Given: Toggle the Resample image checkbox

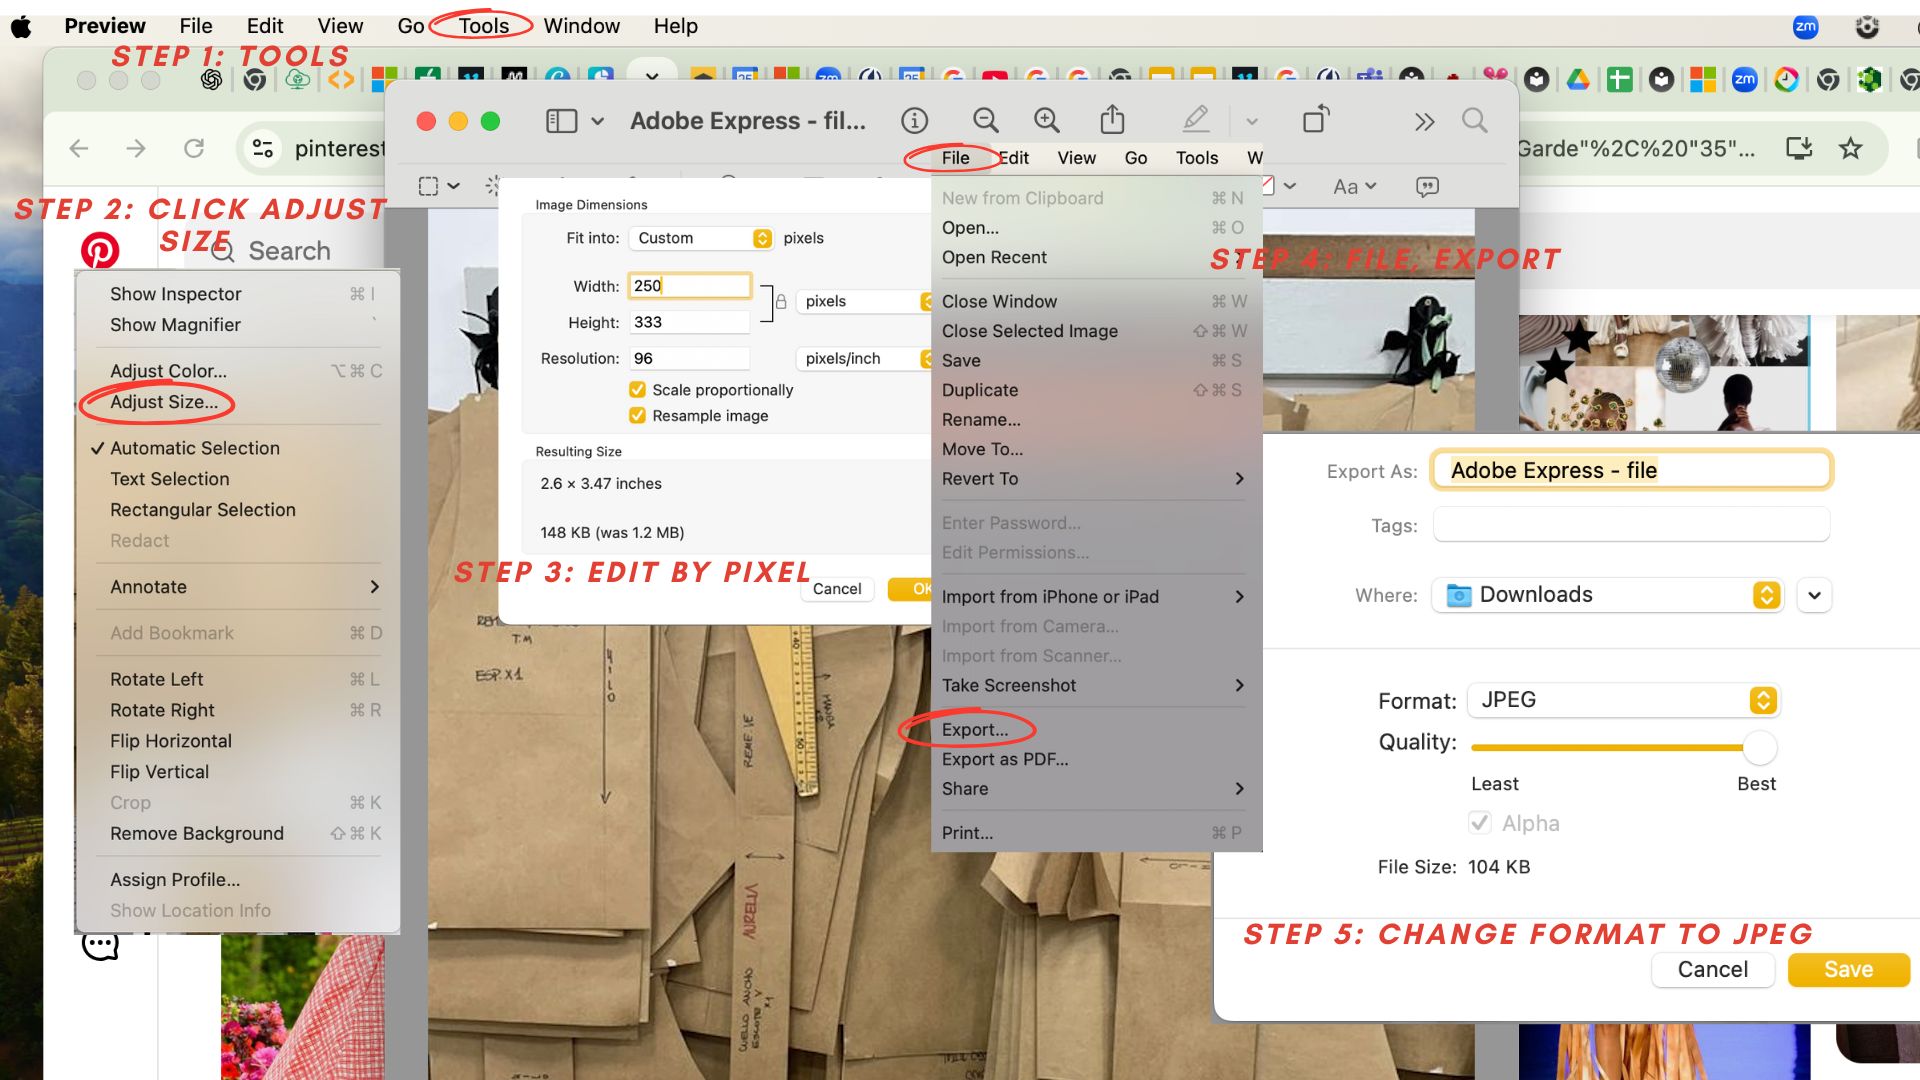Looking at the screenshot, I should 637,416.
